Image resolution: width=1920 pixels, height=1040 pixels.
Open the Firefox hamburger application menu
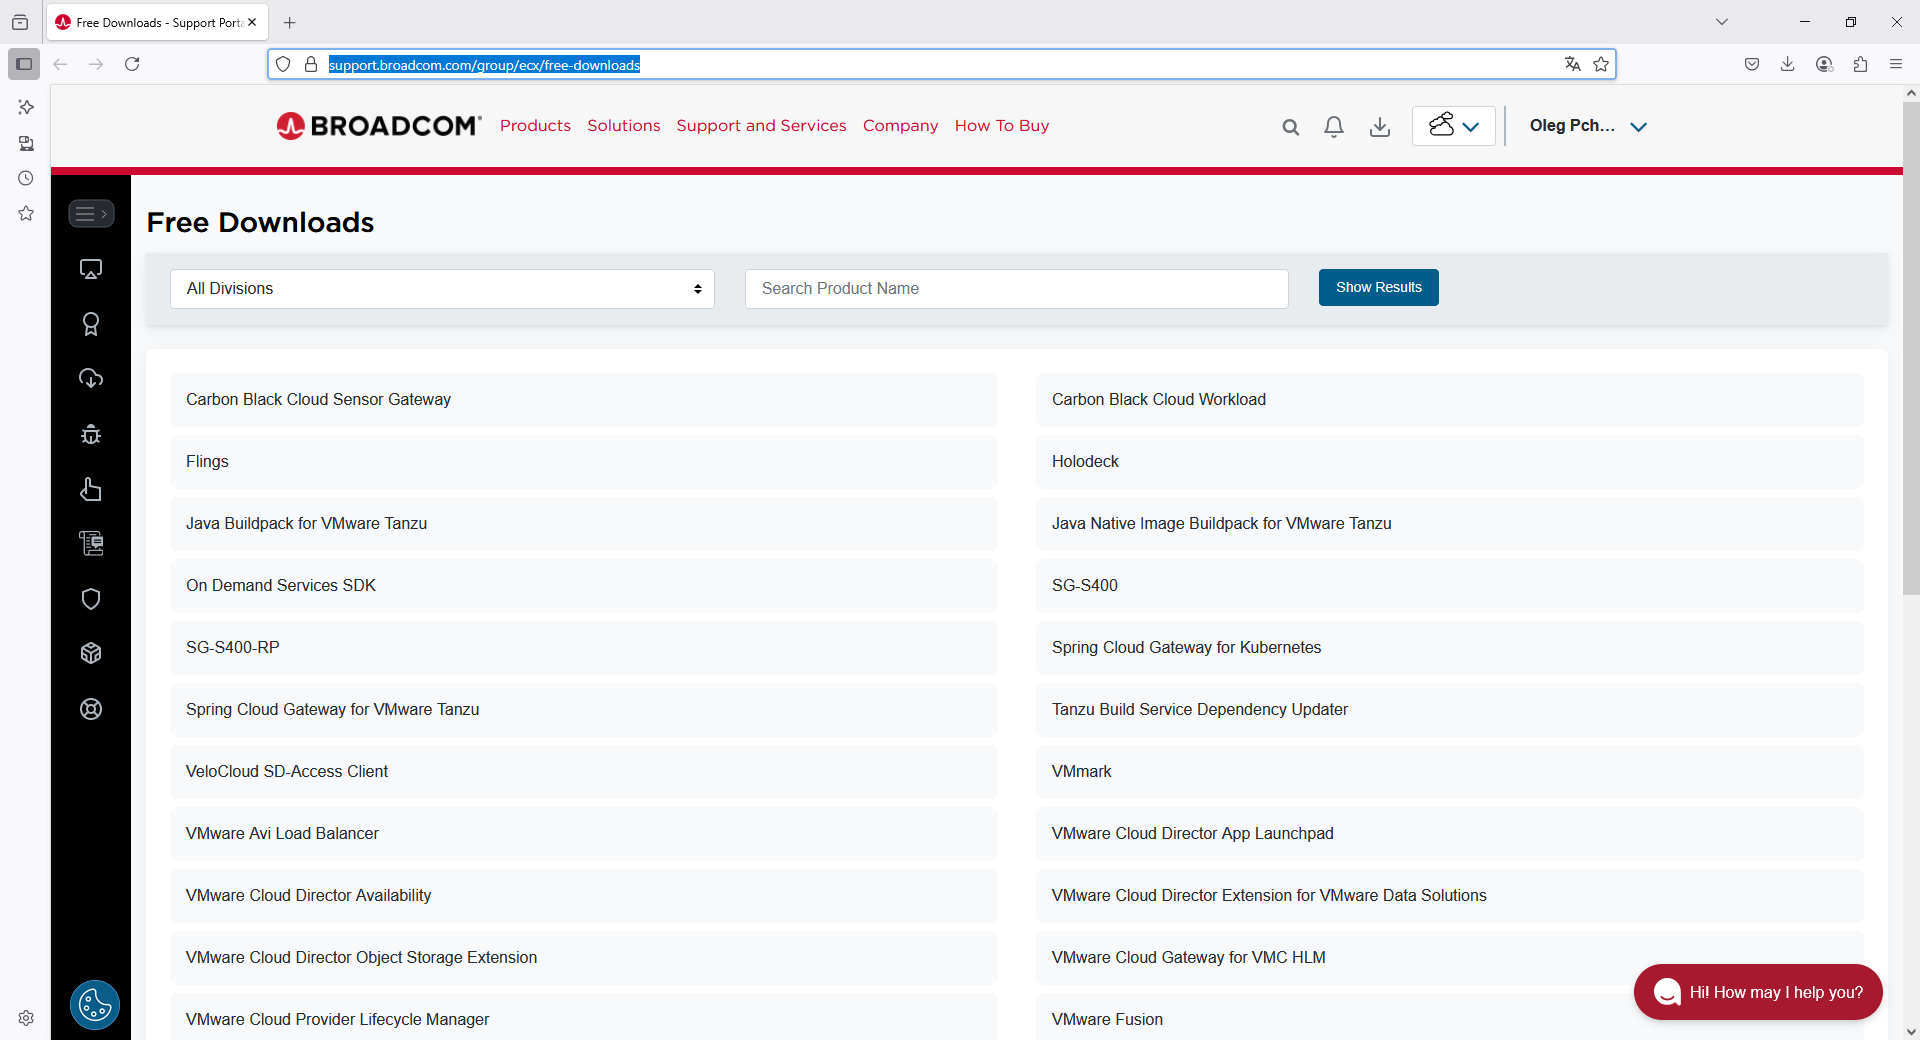(1896, 64)
